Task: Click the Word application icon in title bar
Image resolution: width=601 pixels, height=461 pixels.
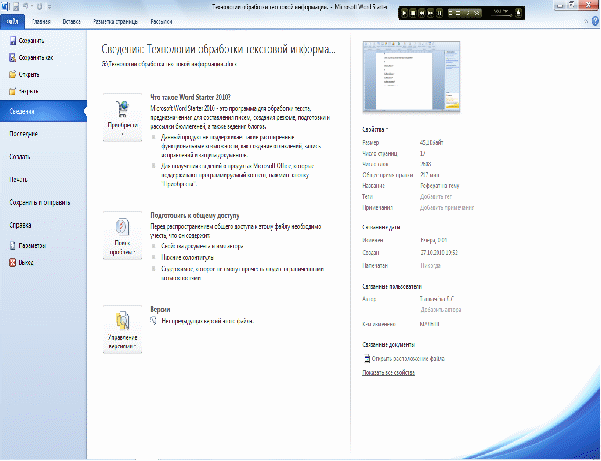Action: click(6, 6)
